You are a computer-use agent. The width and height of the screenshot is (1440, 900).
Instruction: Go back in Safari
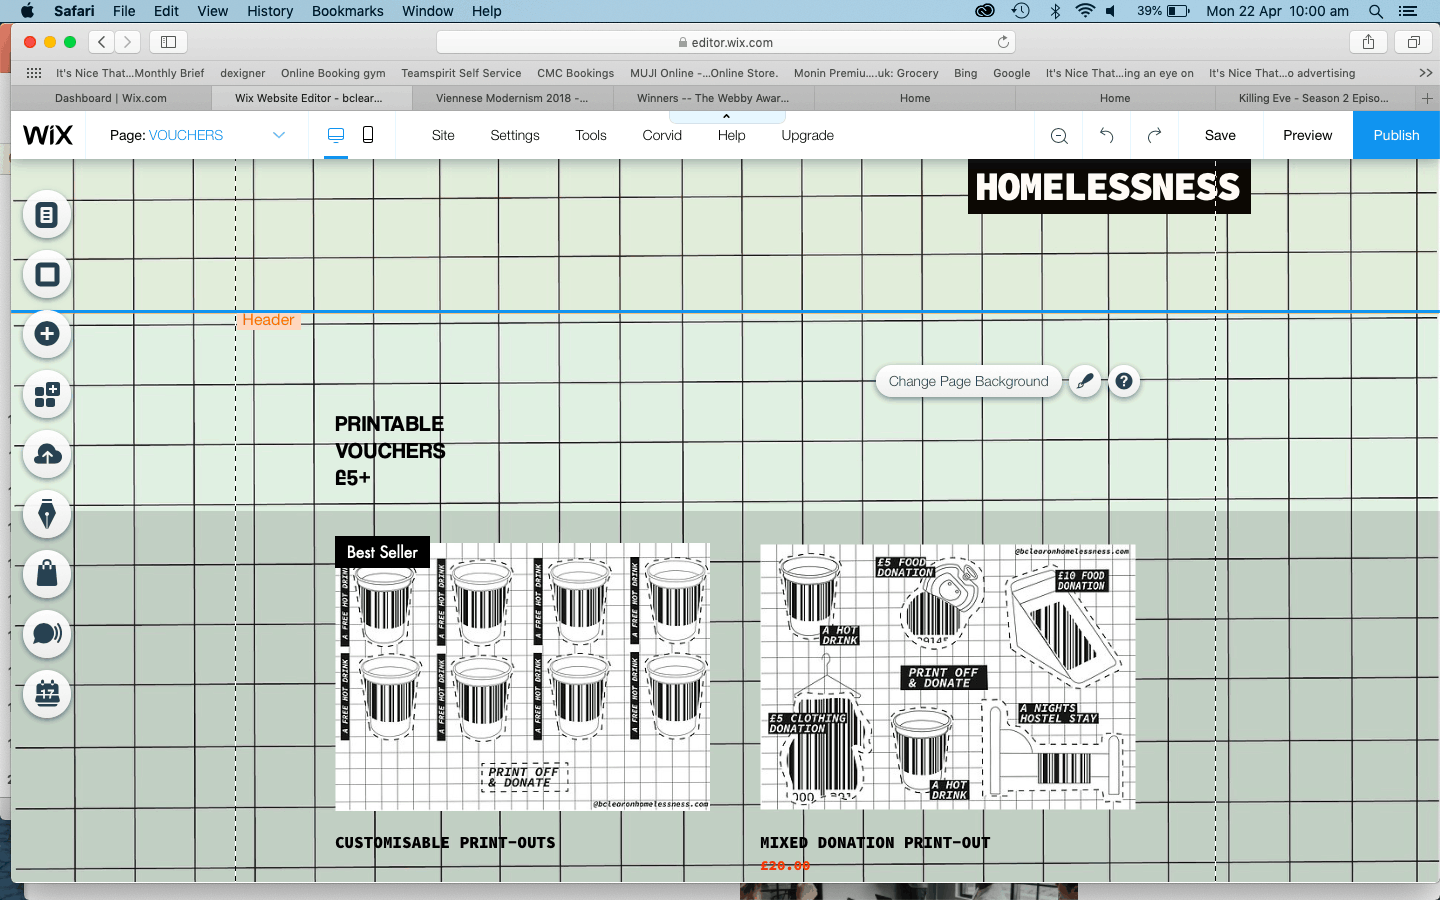102,42
